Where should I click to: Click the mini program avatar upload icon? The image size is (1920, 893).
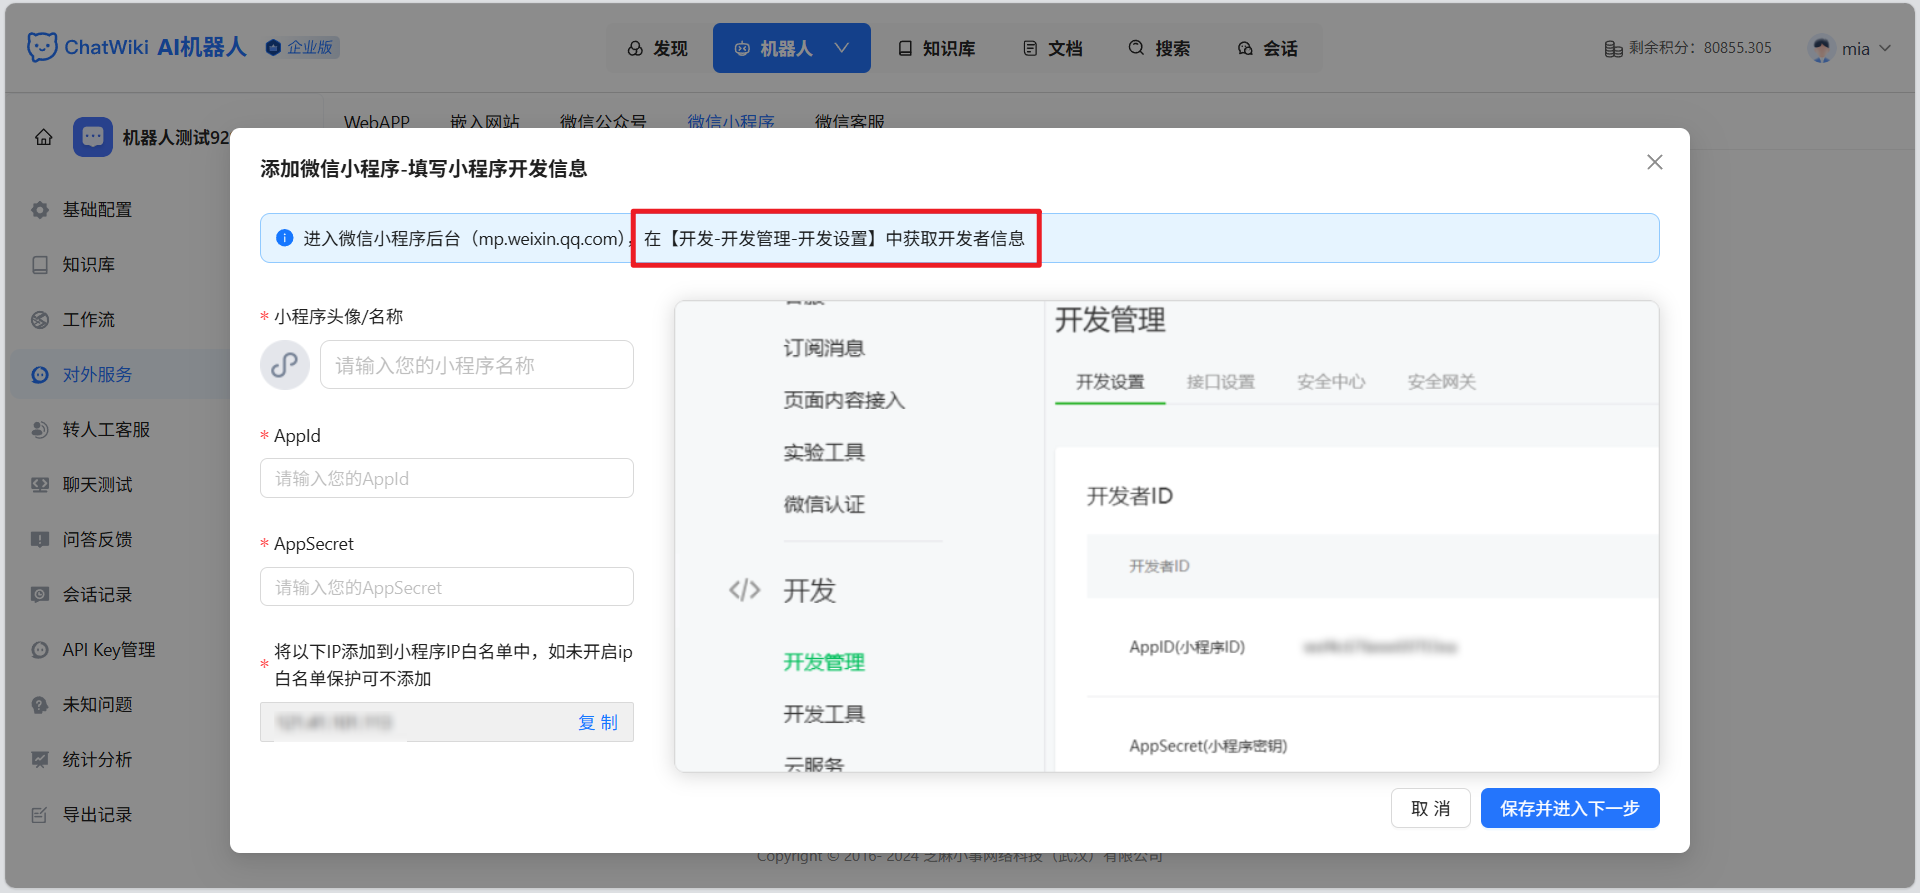[x=285, y=365]
